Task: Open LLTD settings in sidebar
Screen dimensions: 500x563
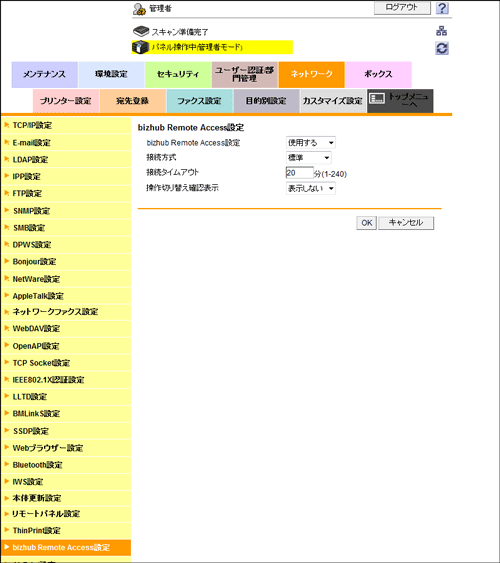Action: [66, 397]
